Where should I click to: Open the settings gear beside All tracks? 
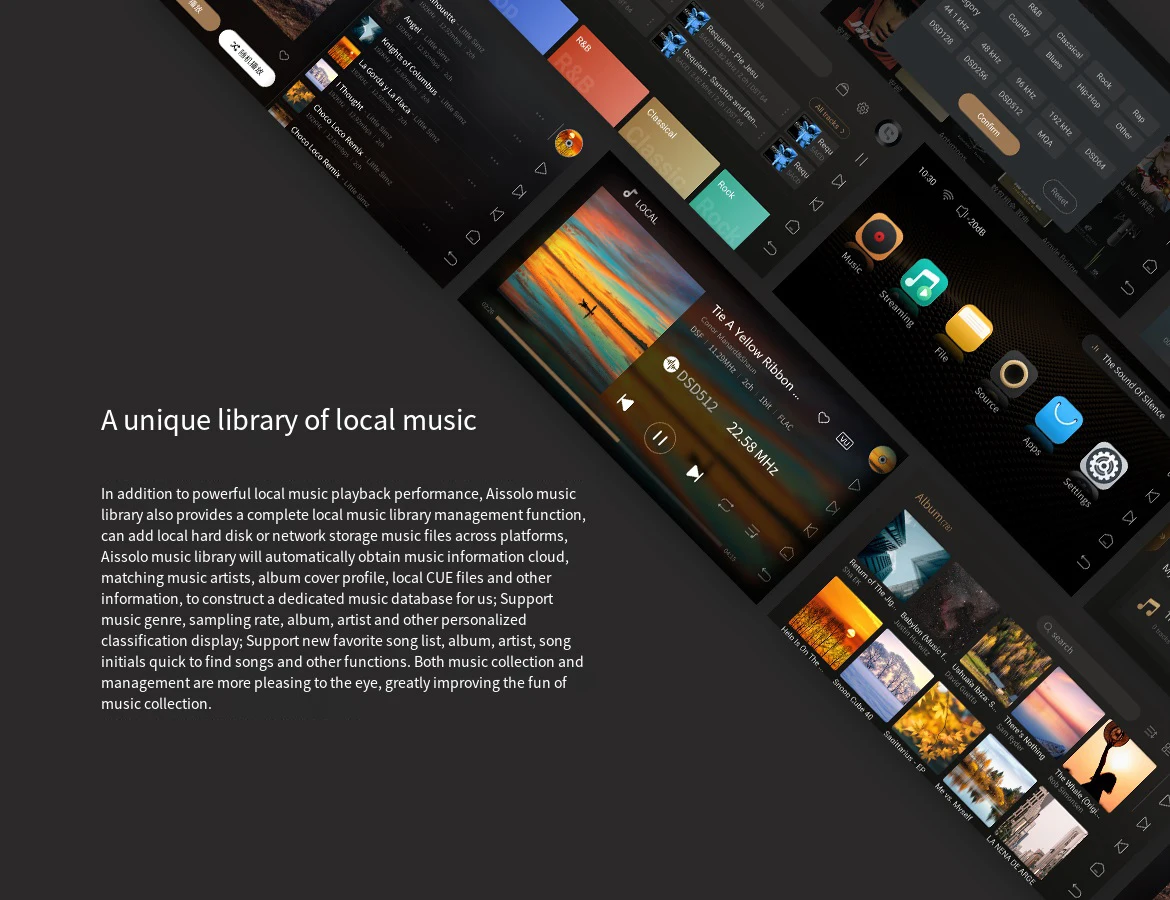coord(863,109)
